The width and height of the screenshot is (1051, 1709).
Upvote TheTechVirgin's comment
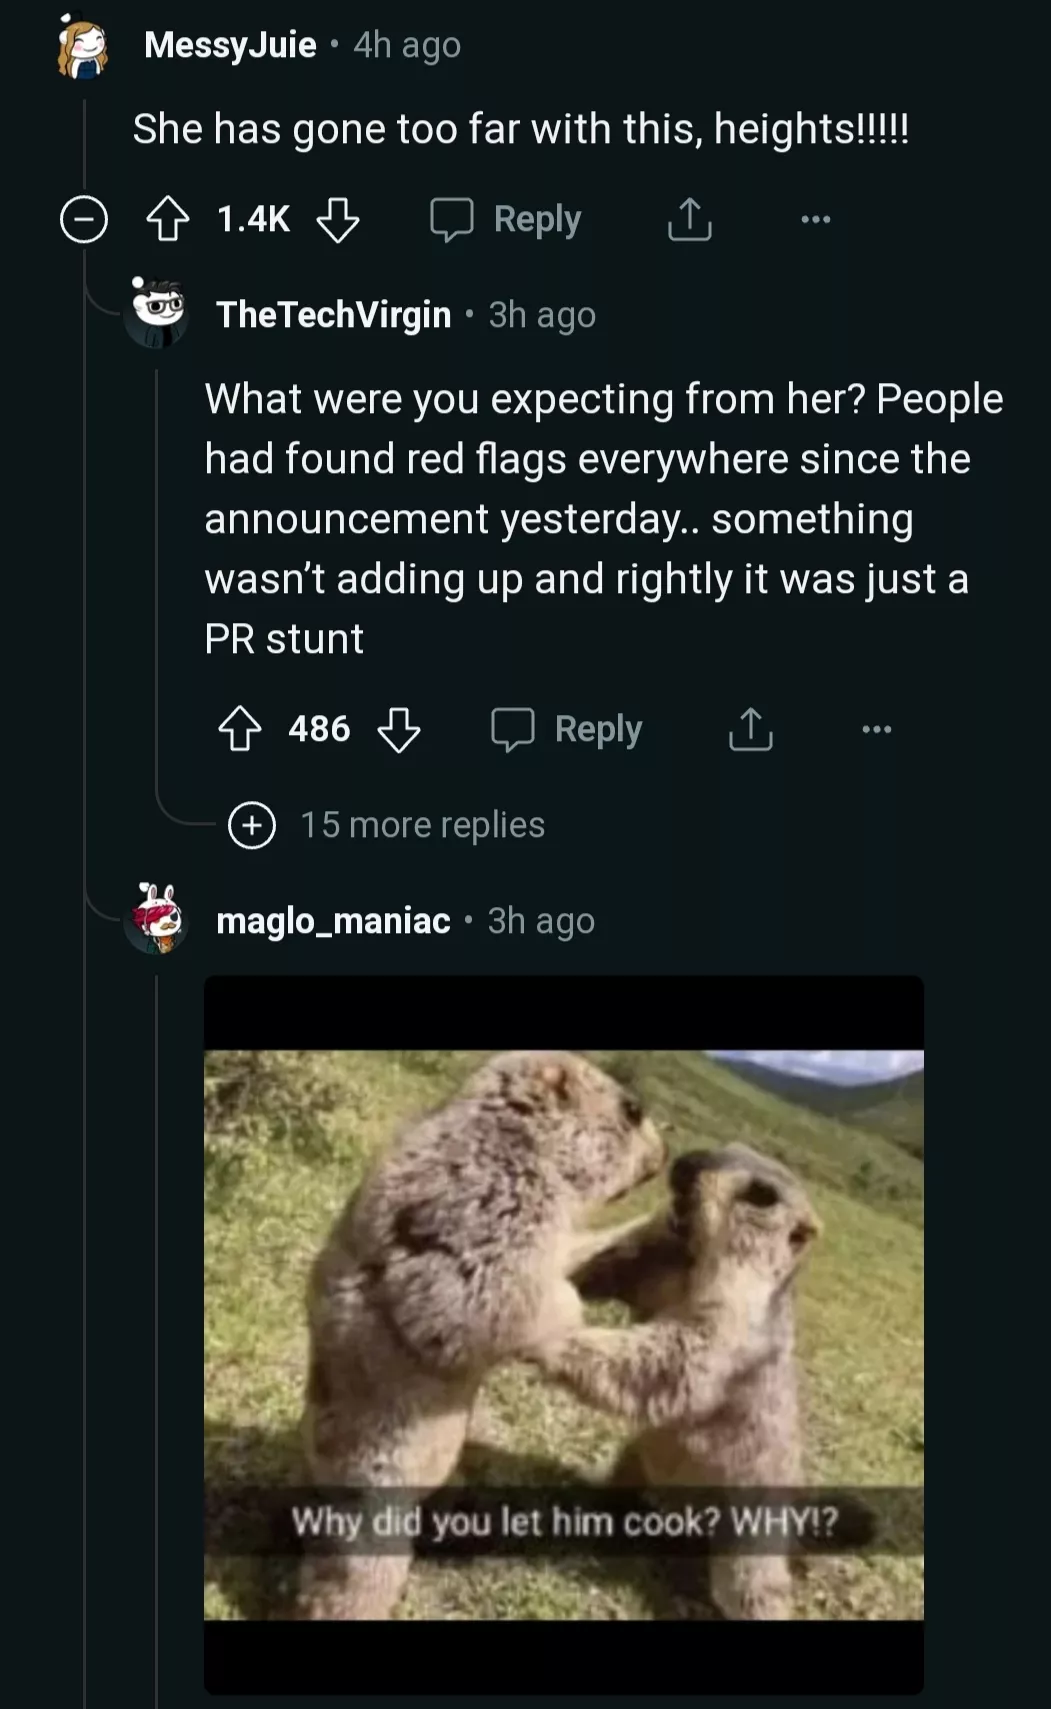(x=240, y=729)
